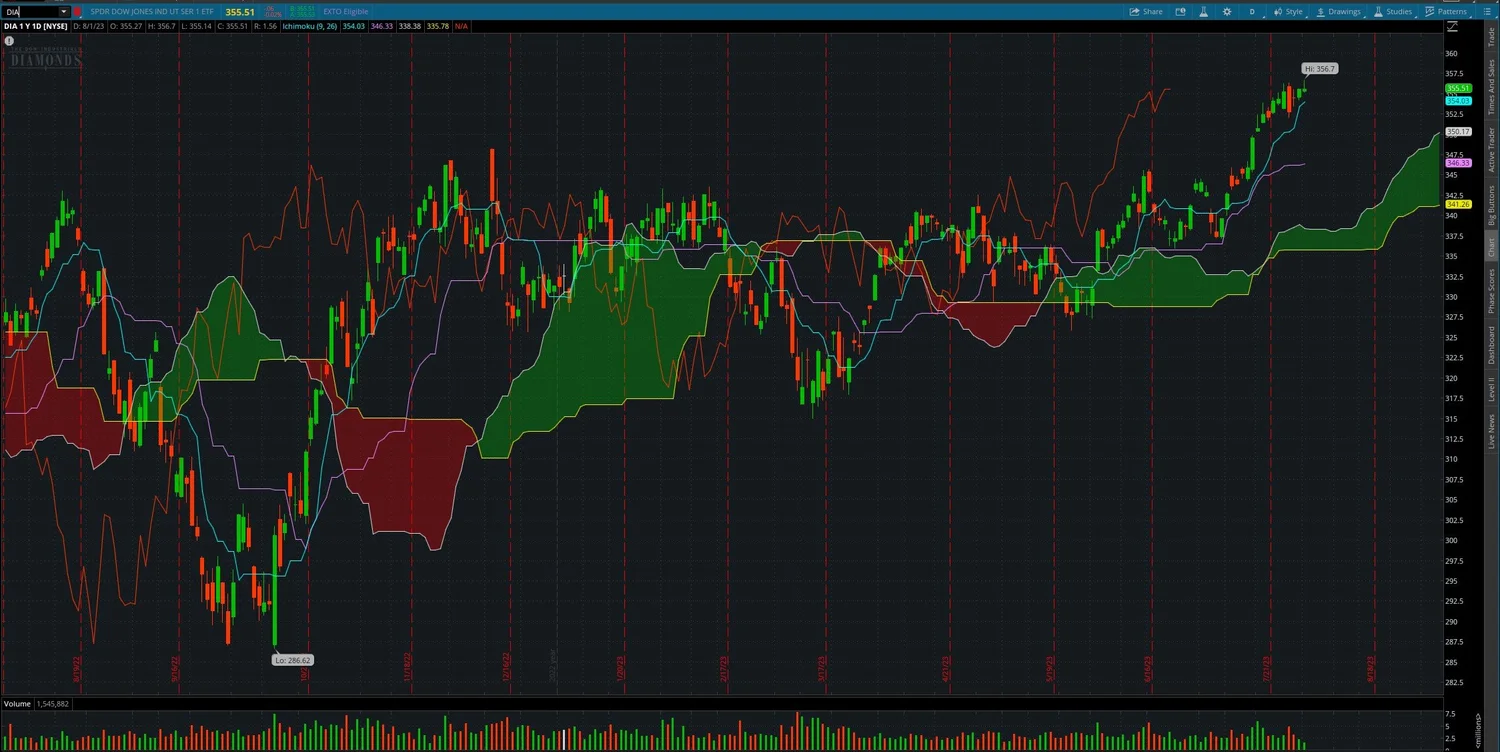Viewport: 1500px width, 752px height.
Task: Open the chart info icon
Action: click(x=8, y=40)
